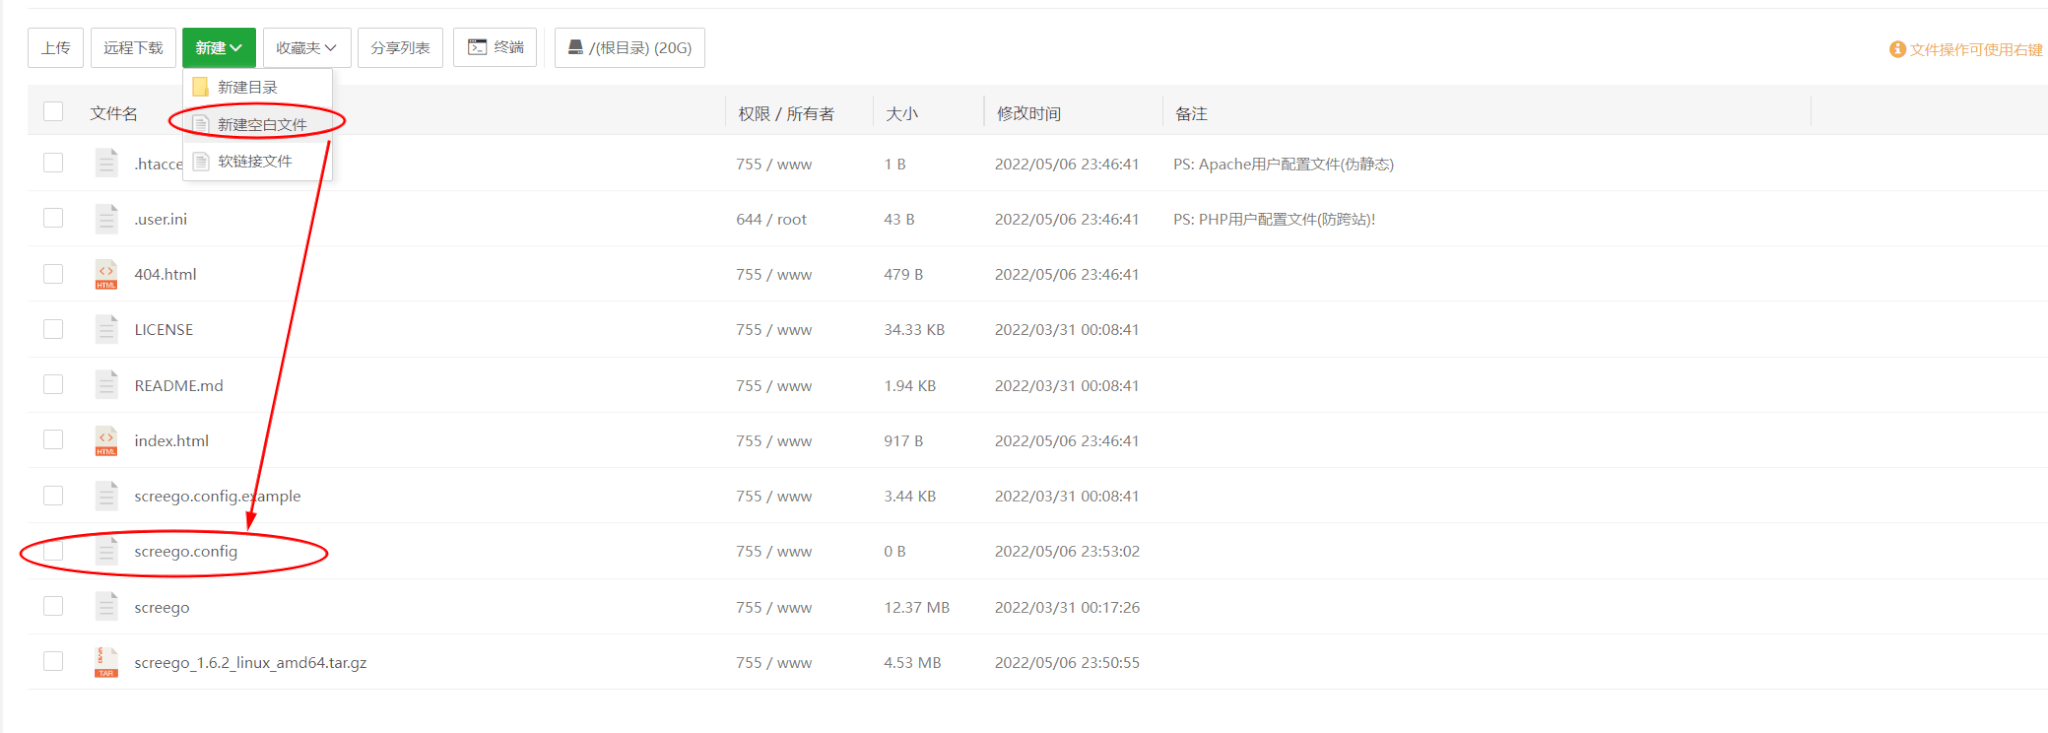Viewport: 2048px width, 733px height.
Task: Open the LICENSE file name
Action: [164, 329]
